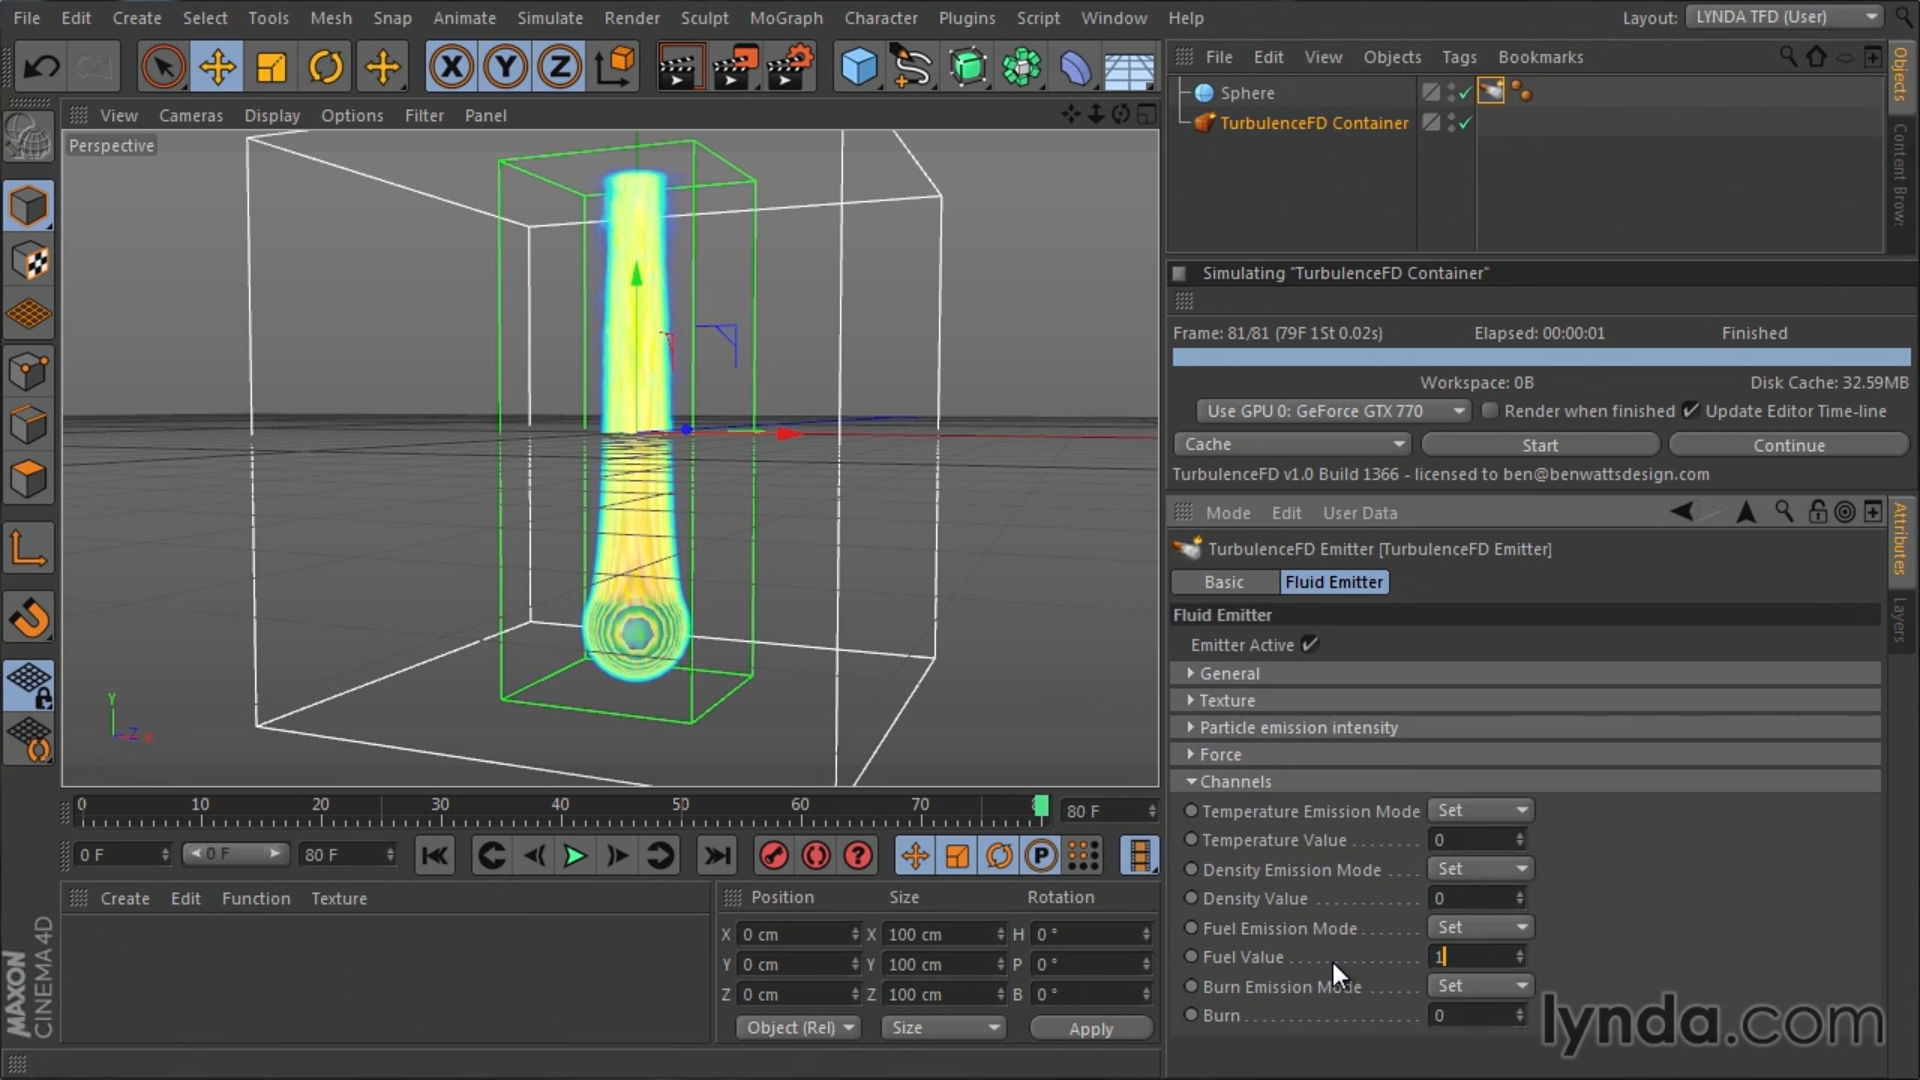Uncheck Update Editor Time-line option

(1691, 411)
